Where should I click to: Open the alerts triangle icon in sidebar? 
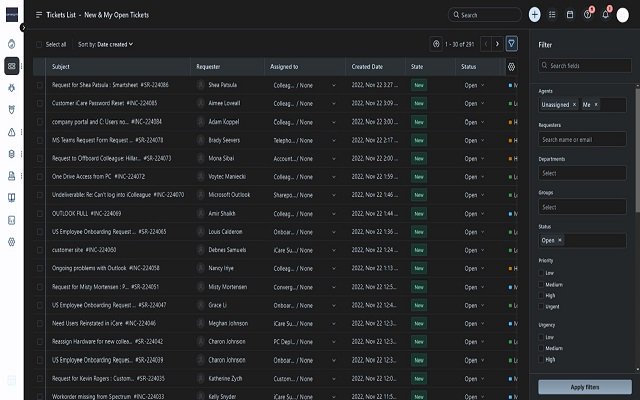tap(11, 132)
